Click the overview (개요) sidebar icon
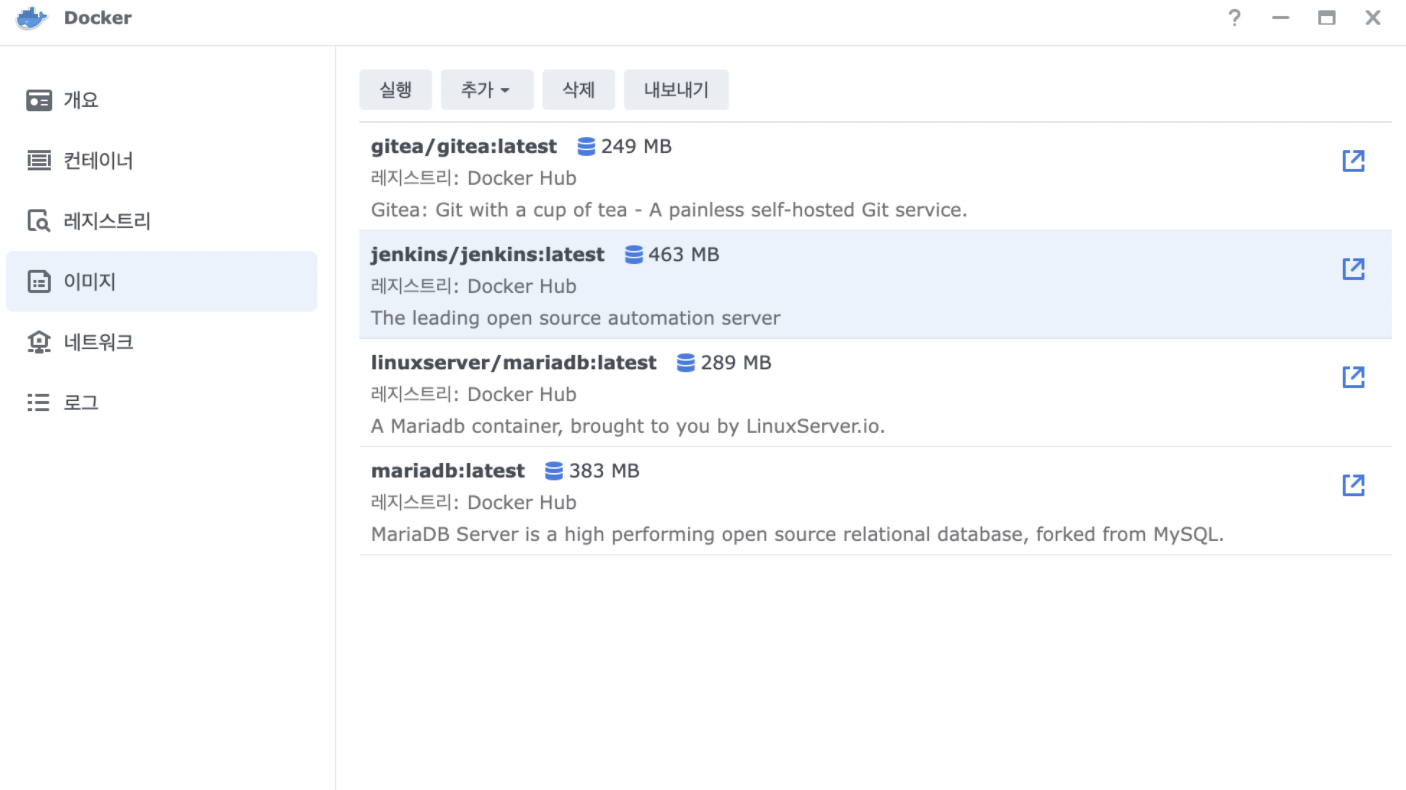This screenshot has height=790, width=1406. point(39,100)
